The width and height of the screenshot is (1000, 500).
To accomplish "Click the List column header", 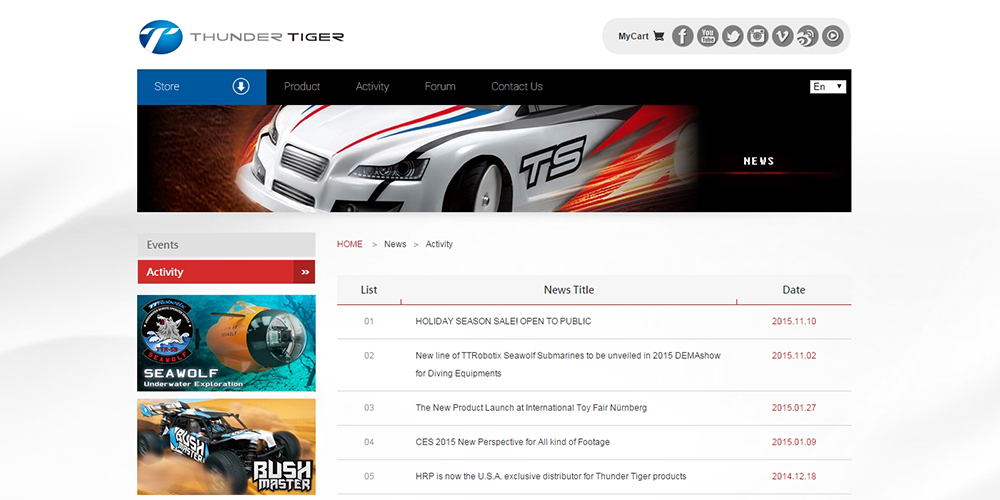I will (369, 290).
